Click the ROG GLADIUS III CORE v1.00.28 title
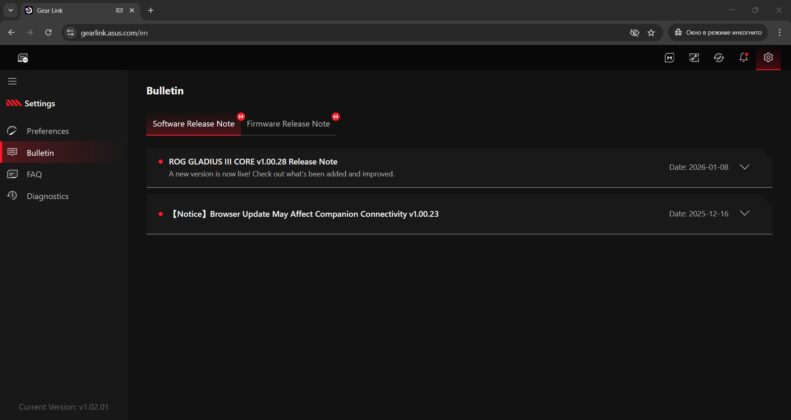Image resolution: width=791 pixels, height=420 pixels. 253,161
